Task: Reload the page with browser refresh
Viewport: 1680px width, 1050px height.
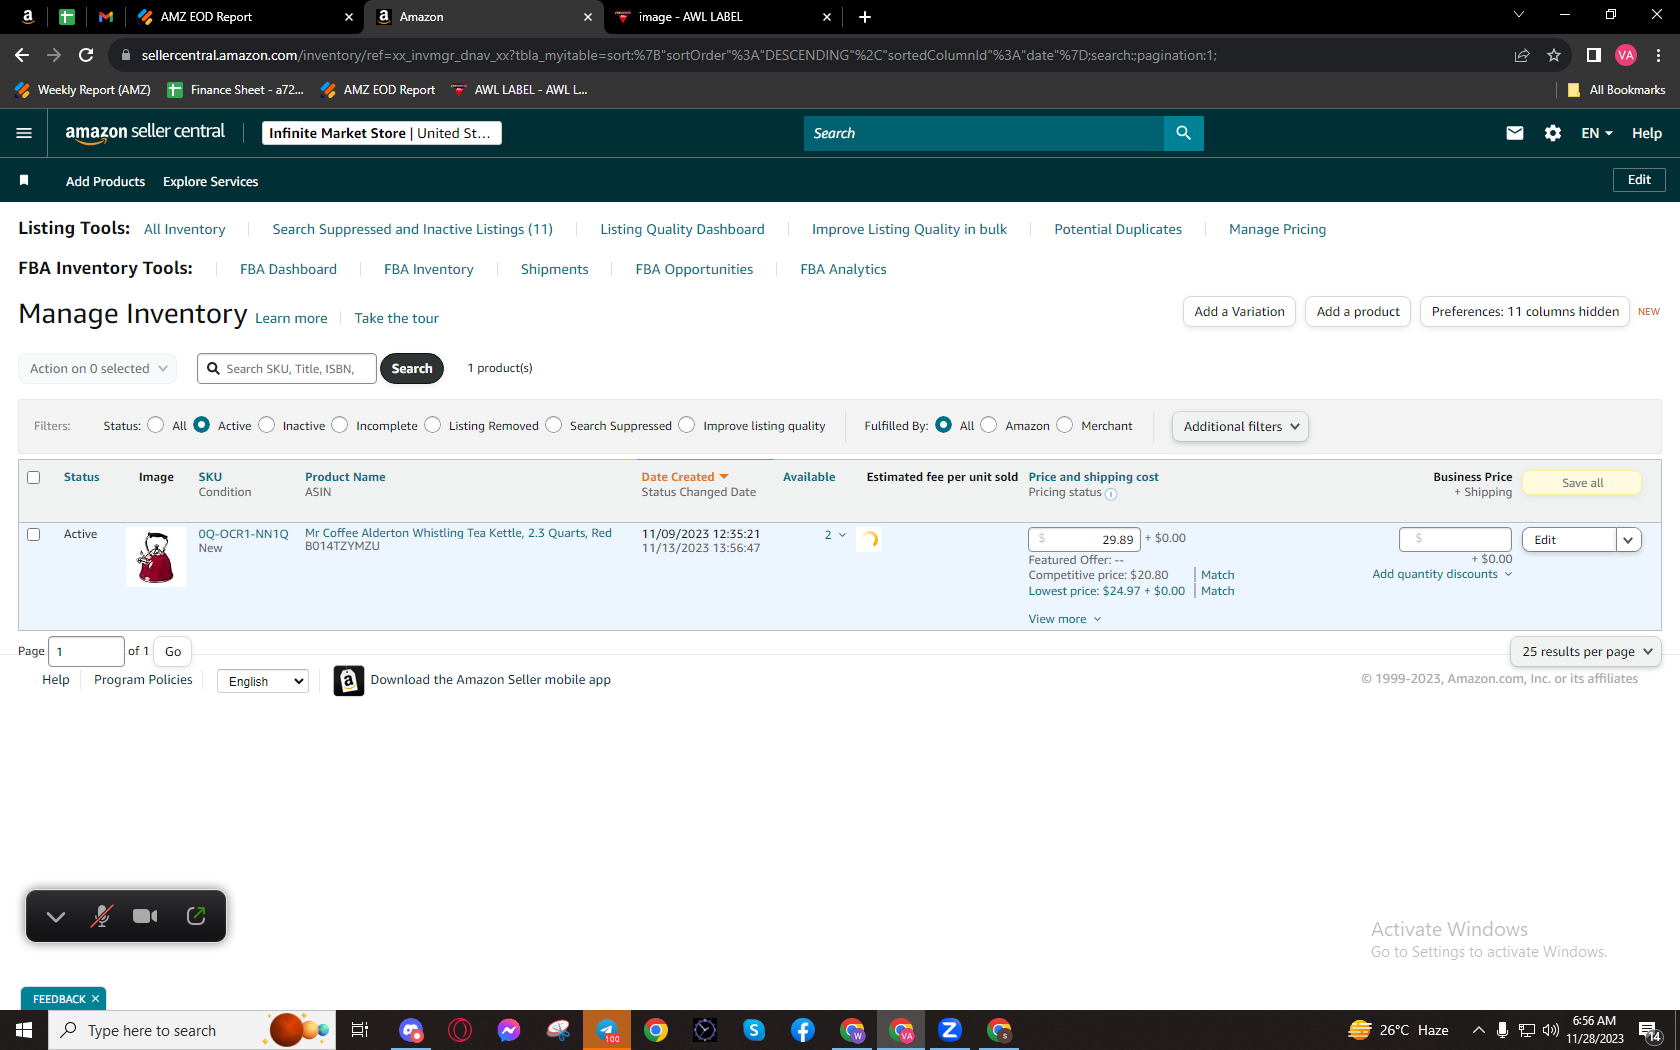Action: coord(86,55)
